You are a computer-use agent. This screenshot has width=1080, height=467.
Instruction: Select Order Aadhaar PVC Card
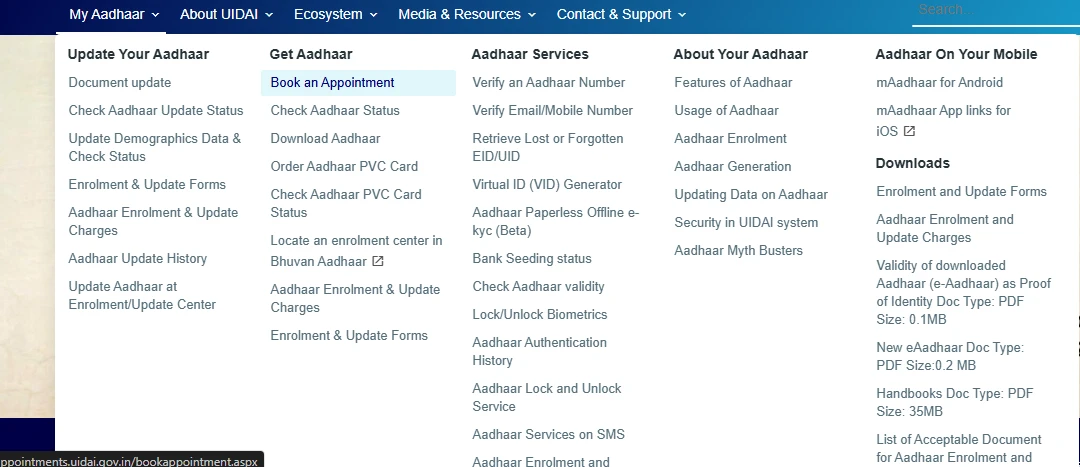(x=344, y=167)
